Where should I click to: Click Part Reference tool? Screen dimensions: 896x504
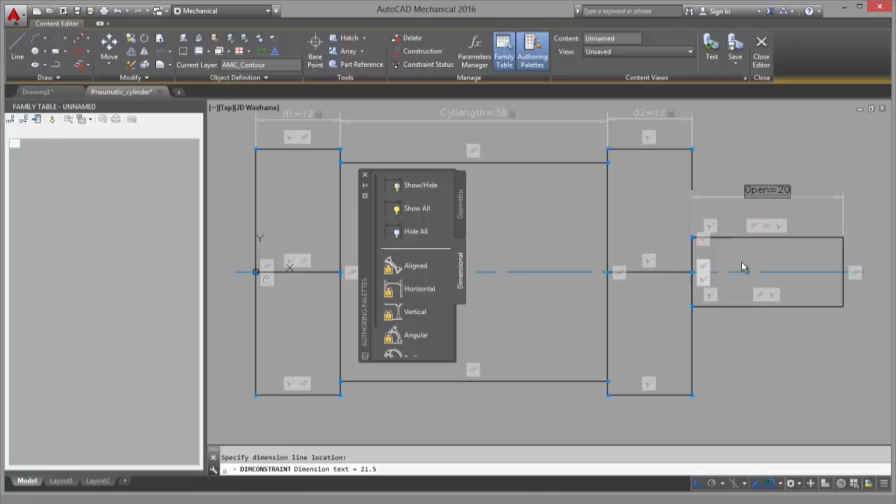coord(356,65)
